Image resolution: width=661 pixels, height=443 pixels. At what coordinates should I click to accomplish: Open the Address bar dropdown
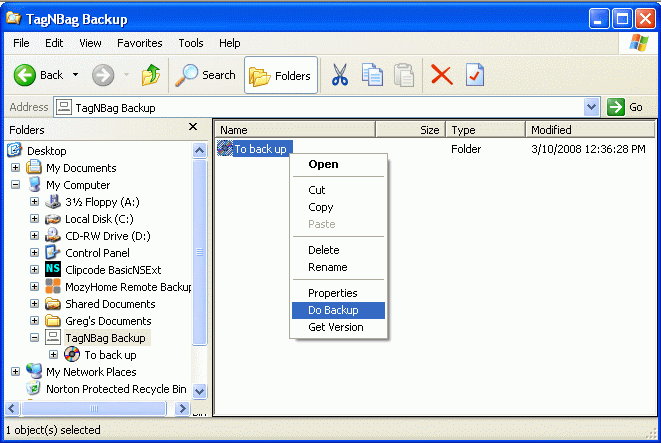pos(591,107)
